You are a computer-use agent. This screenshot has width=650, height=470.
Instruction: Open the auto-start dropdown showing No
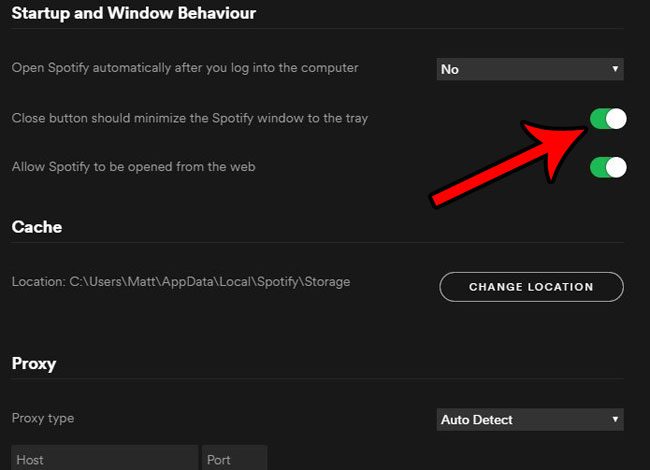click(x=530, y=69)
